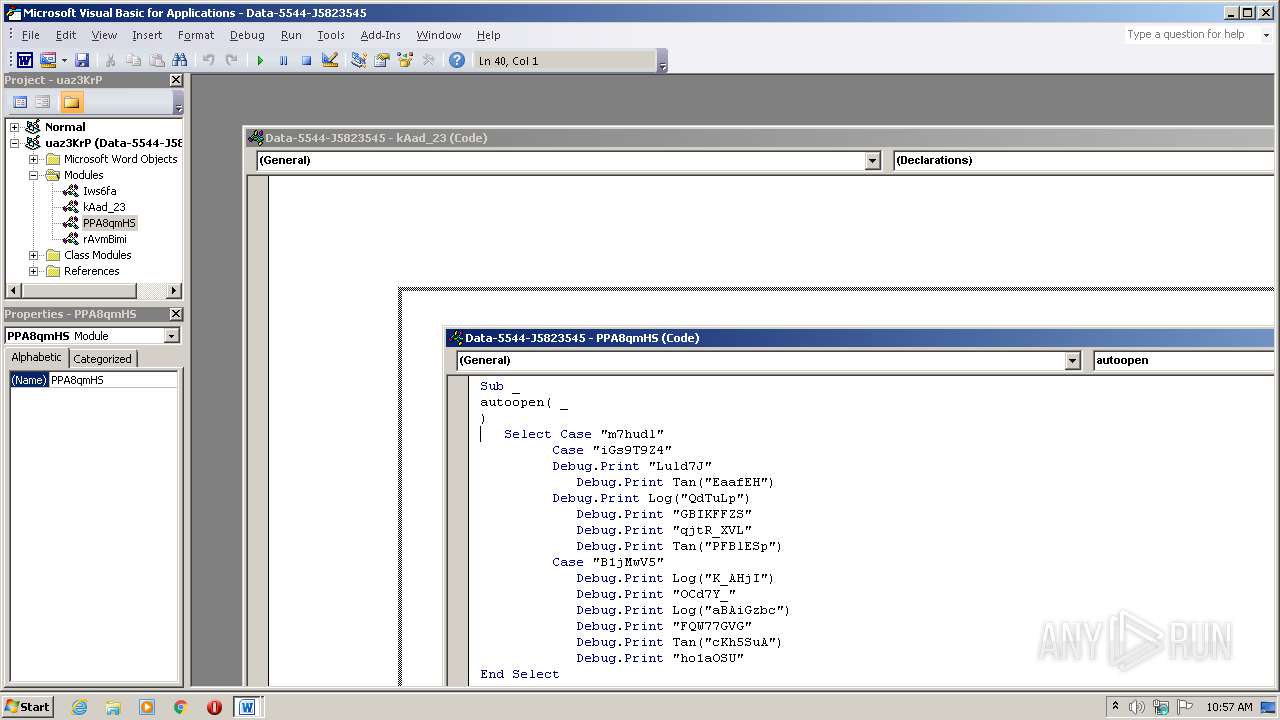This screenshot has height=720, width=1280.
Task: Toggle Folders icon in Project panel
Action: pyautogui.click(x=71, y=102)
